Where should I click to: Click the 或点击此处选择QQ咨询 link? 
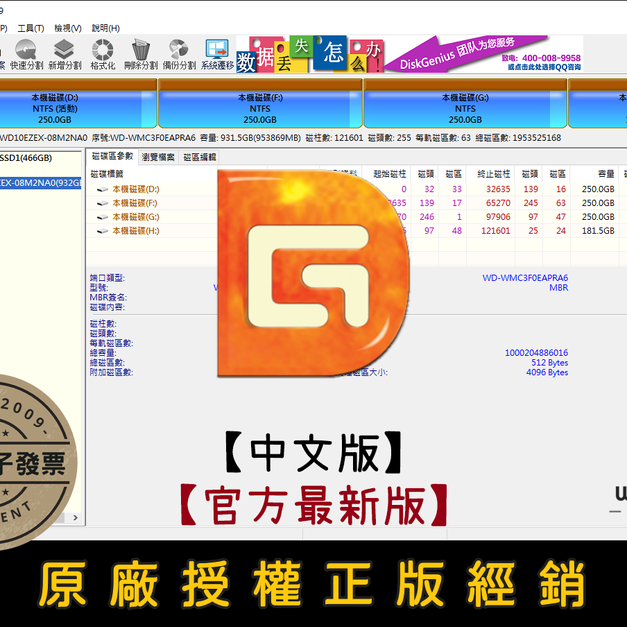pos(544,67)
